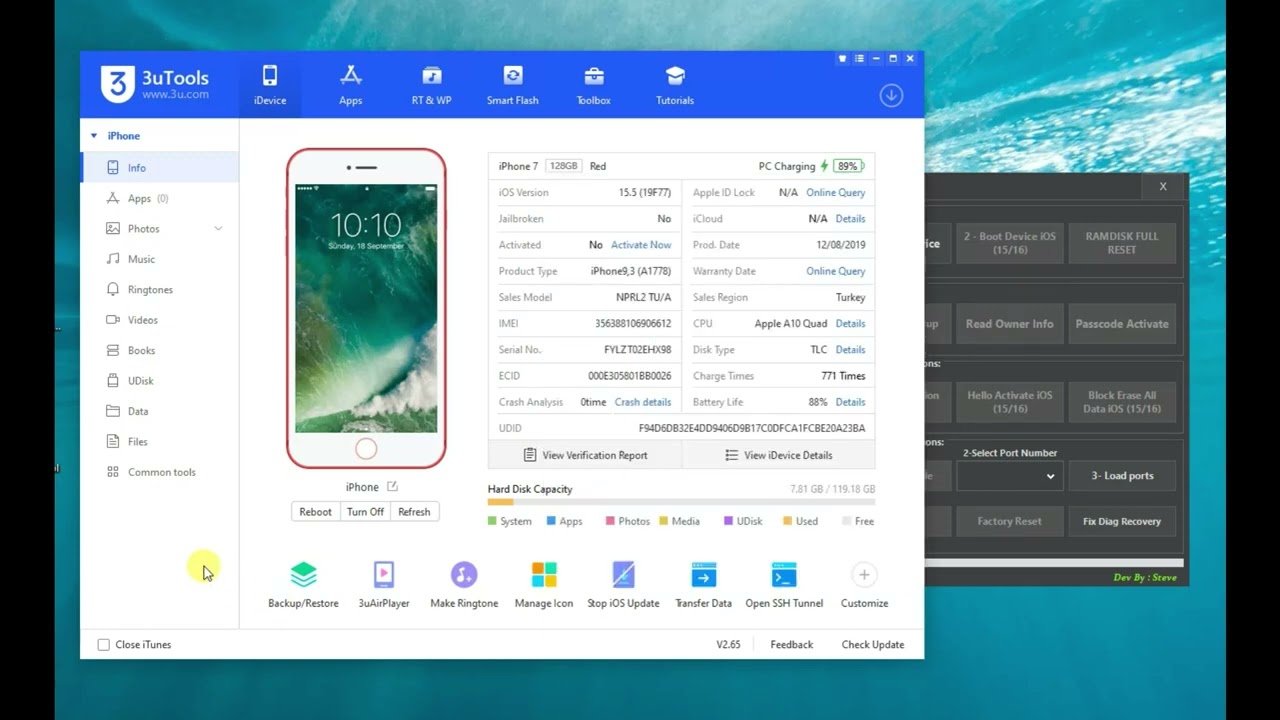Select Common tools in sidebar

coord(160,472)
